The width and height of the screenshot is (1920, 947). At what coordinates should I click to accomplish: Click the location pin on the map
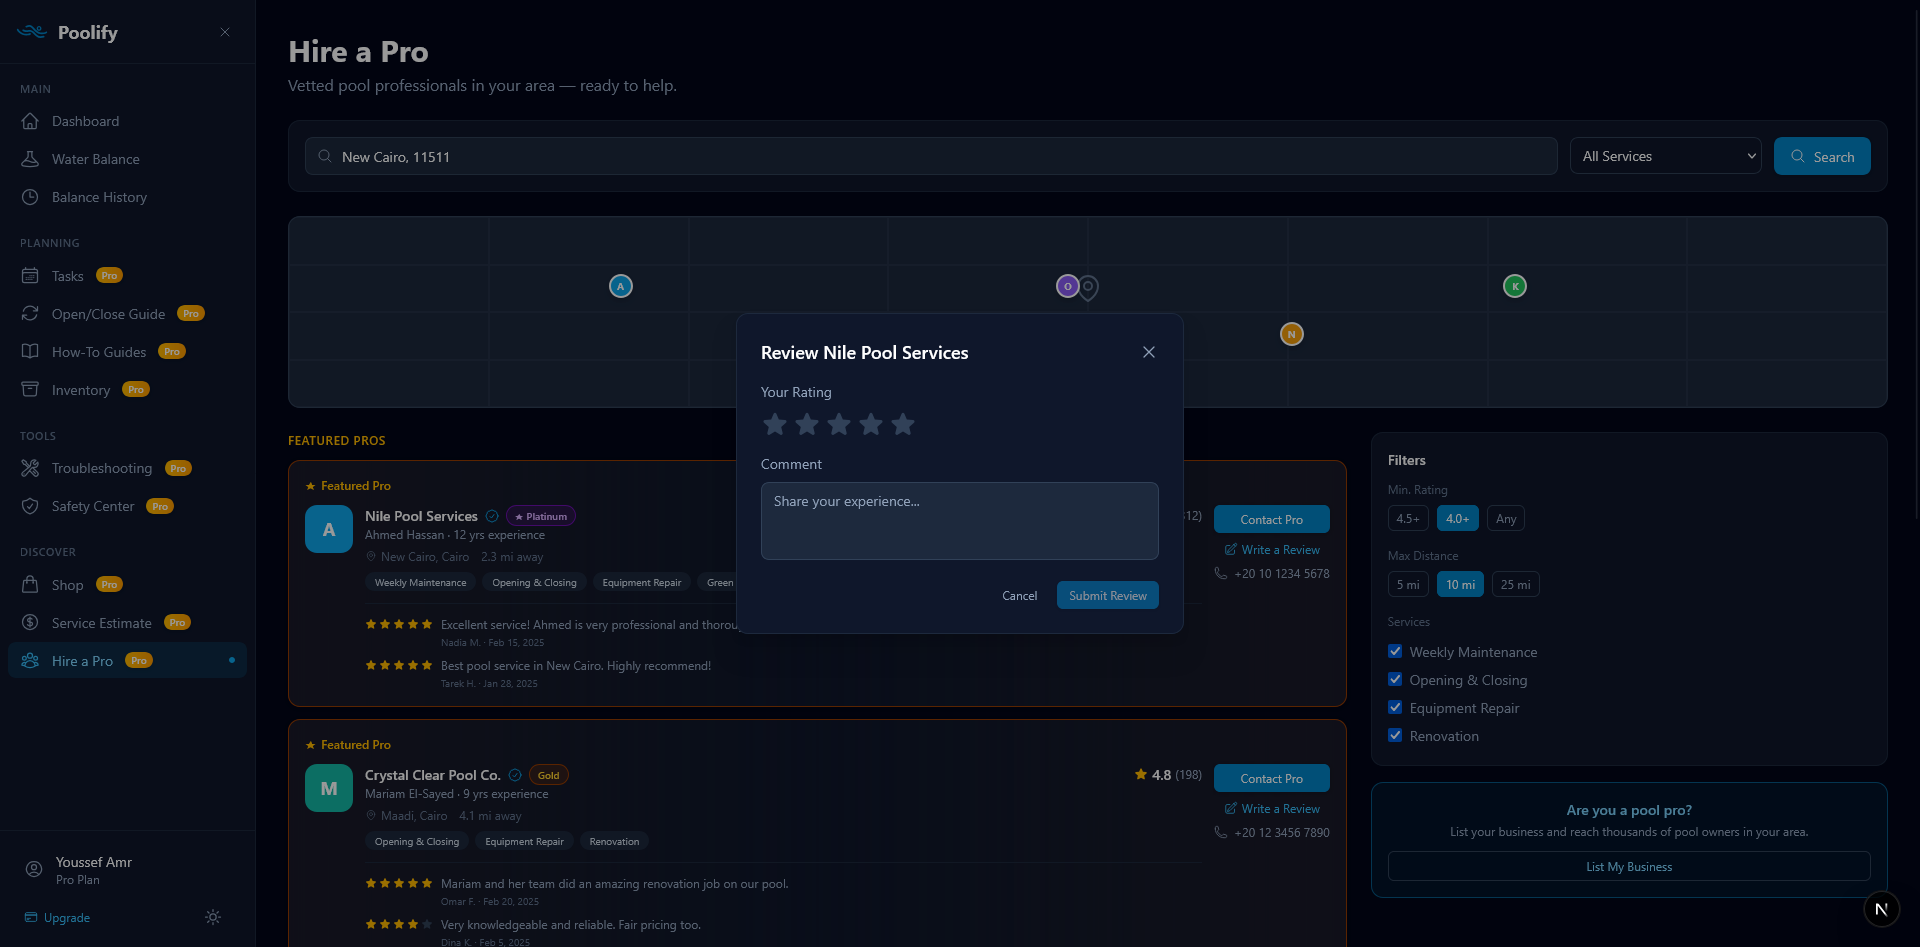[x=1088, y=288]
